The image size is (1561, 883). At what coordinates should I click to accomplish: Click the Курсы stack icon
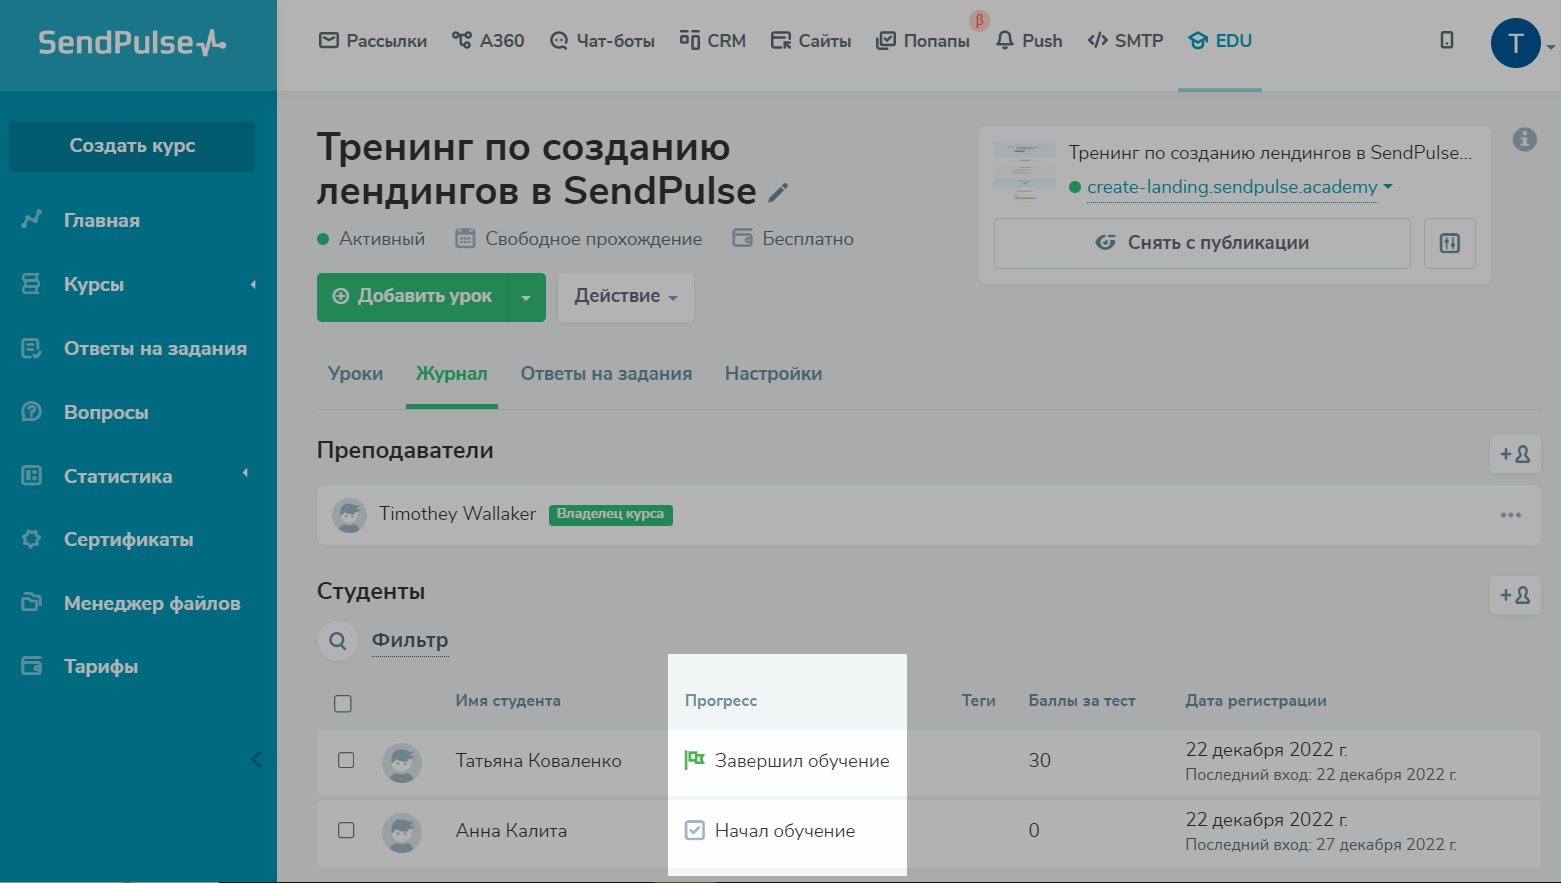tap(32, 284)
